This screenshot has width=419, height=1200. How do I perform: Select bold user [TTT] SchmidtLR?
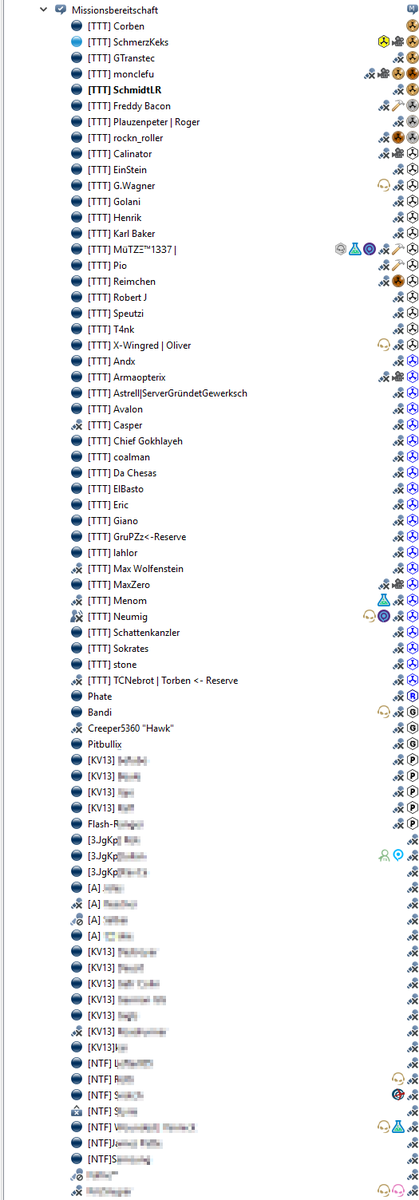[x=124, y=90]
